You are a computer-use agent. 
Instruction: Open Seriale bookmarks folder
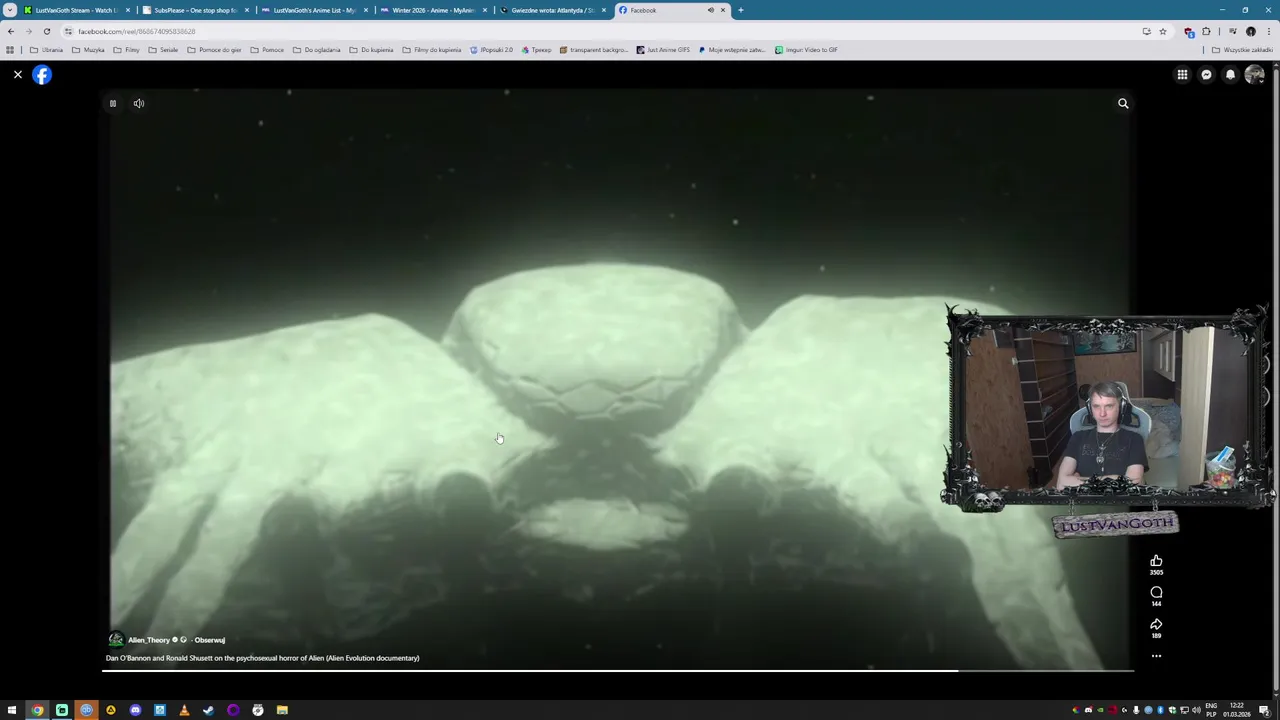point(163,49)
